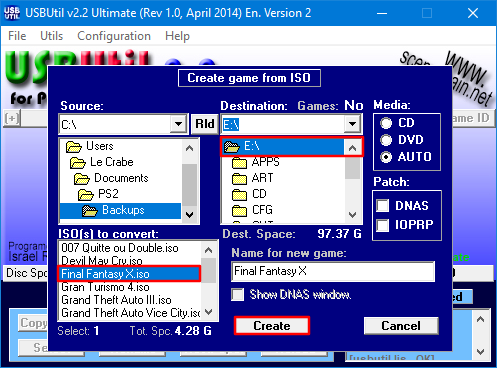Select the Backups folder label
497x368 pixels.
pyautogui.click(x=123, y=210)
